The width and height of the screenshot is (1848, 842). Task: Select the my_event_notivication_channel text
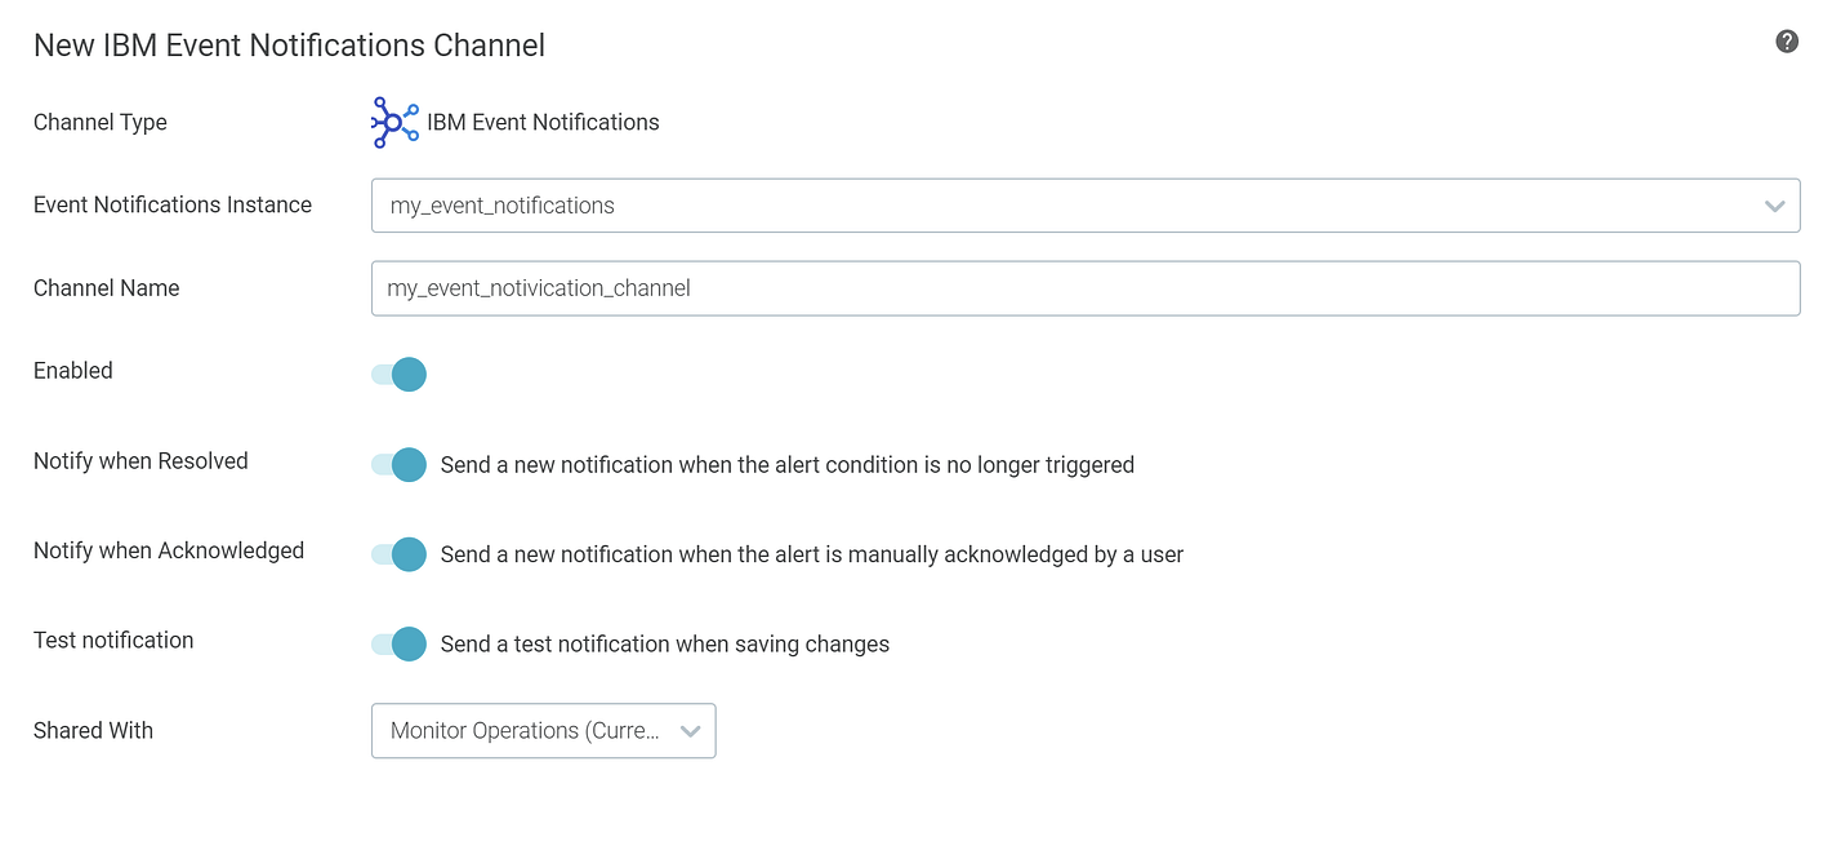pos(539,288)
